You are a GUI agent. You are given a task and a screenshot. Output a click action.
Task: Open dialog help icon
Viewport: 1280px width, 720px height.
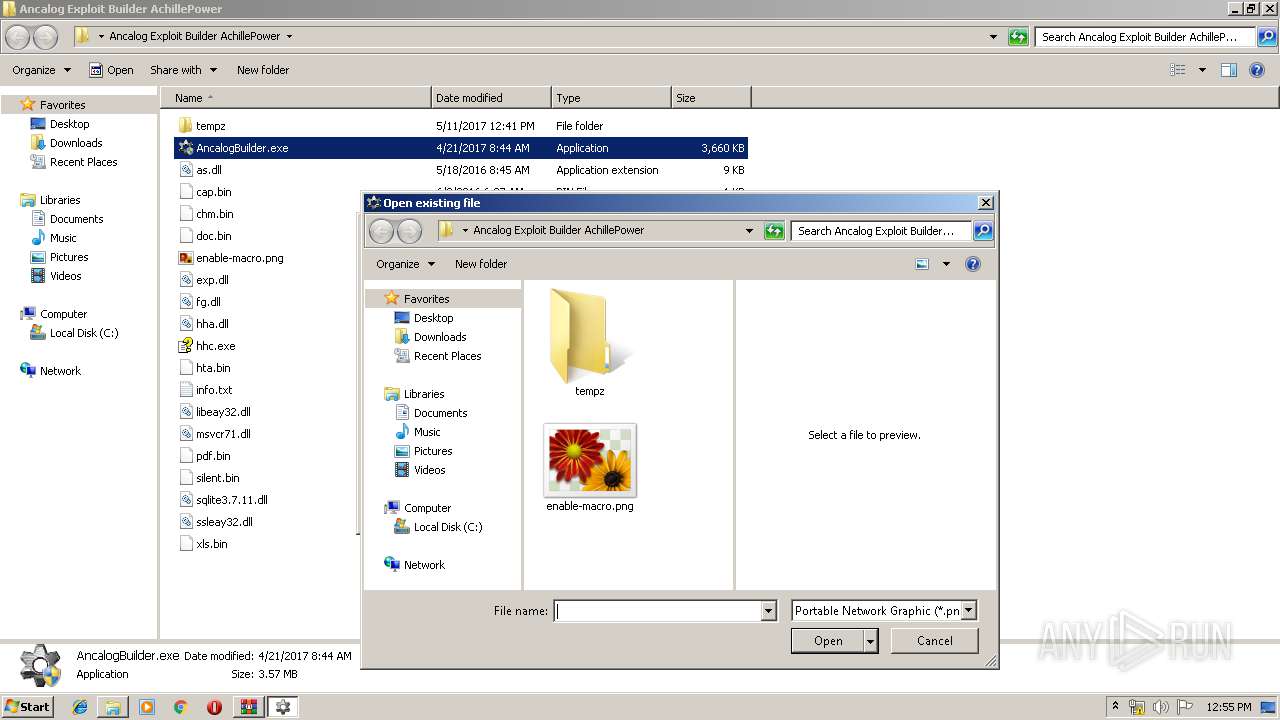(x=973, y=264)
